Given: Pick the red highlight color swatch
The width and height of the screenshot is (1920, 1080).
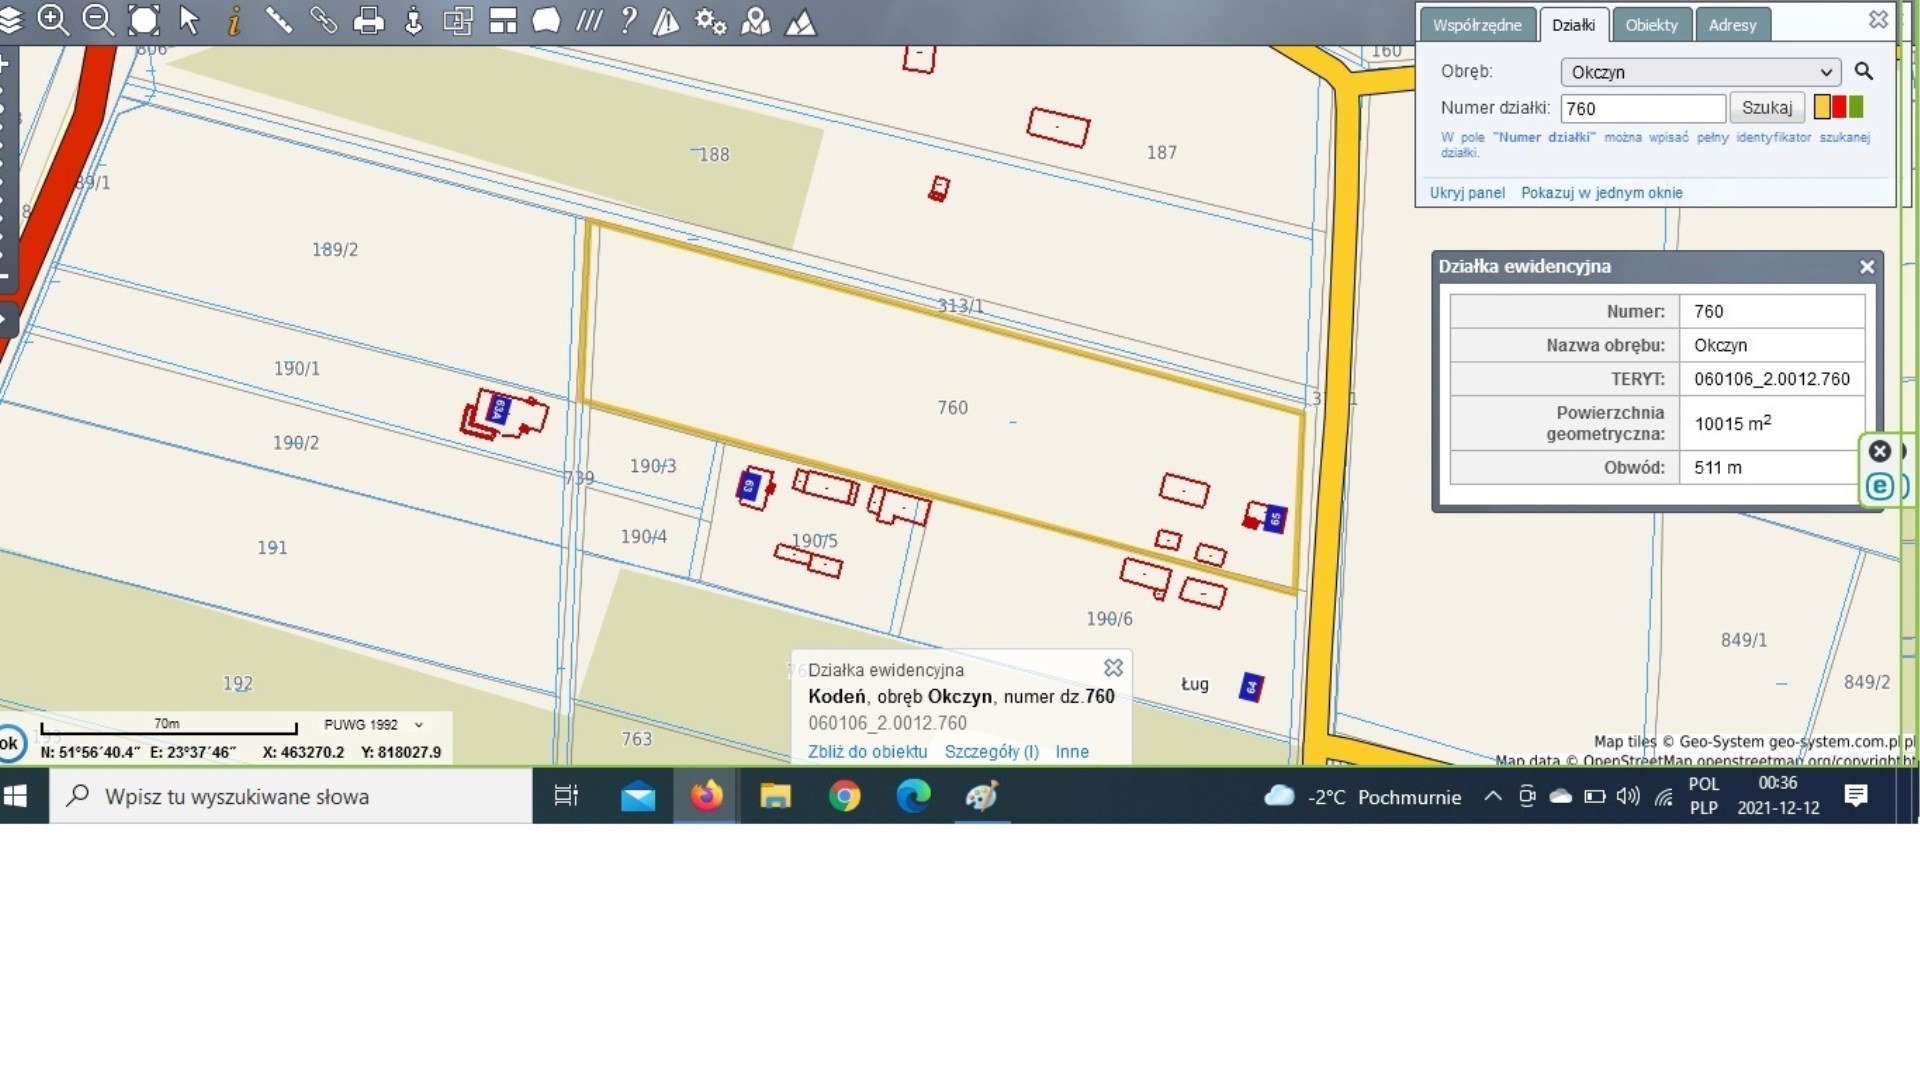Looking at the screenshot, I should [1839, 107].
